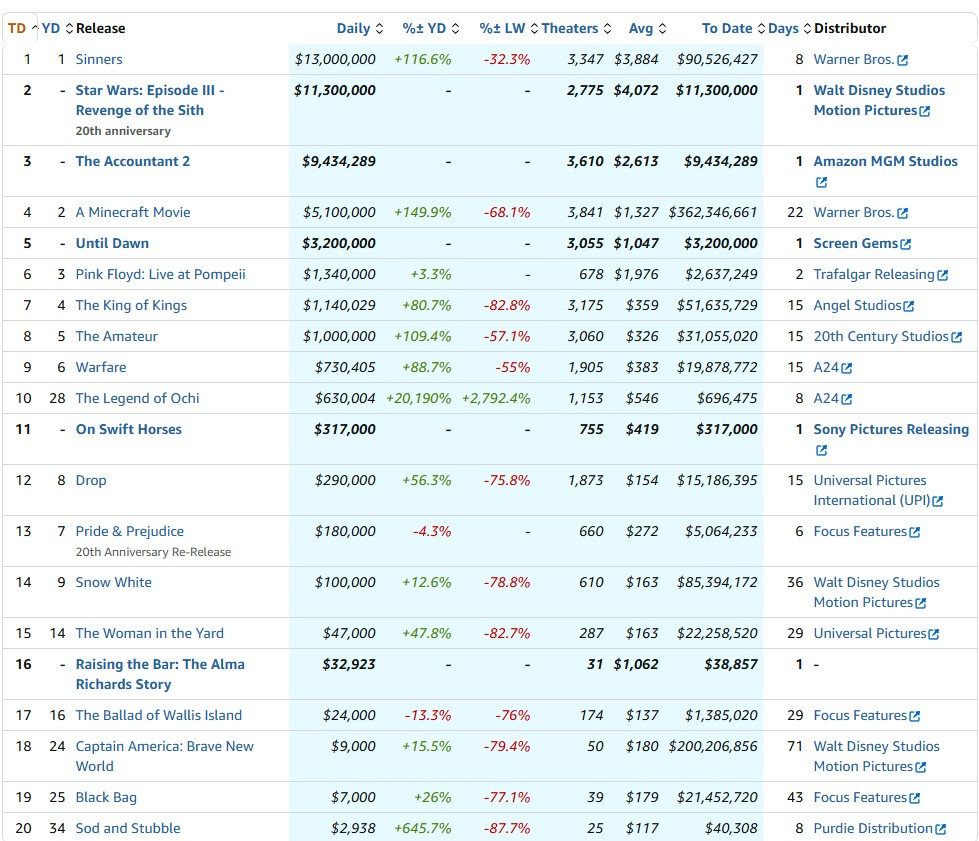This screenshot has width=979, height=841.
Task: Go to the Black Bag release page
Action: [106, 797]
